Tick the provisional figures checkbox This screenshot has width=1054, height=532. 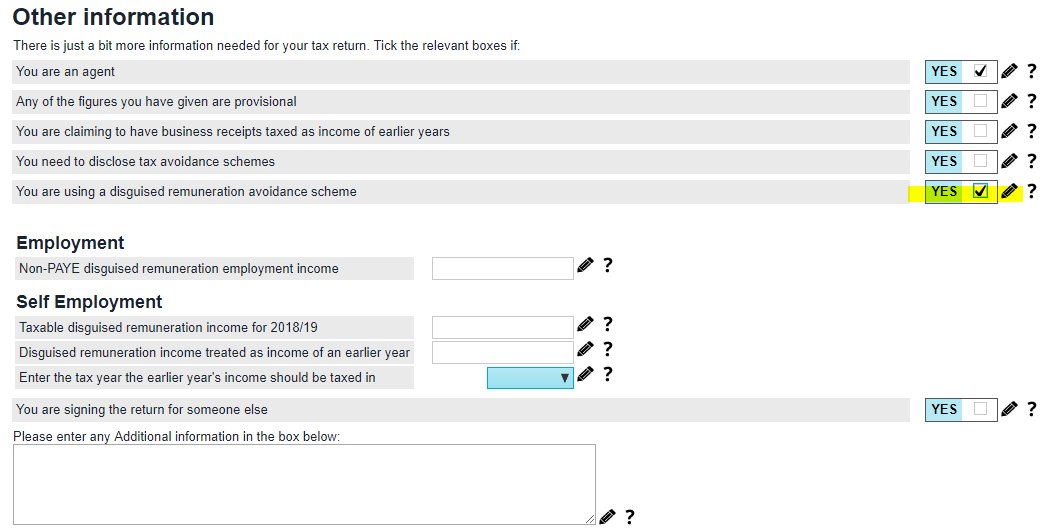[980, 101]
